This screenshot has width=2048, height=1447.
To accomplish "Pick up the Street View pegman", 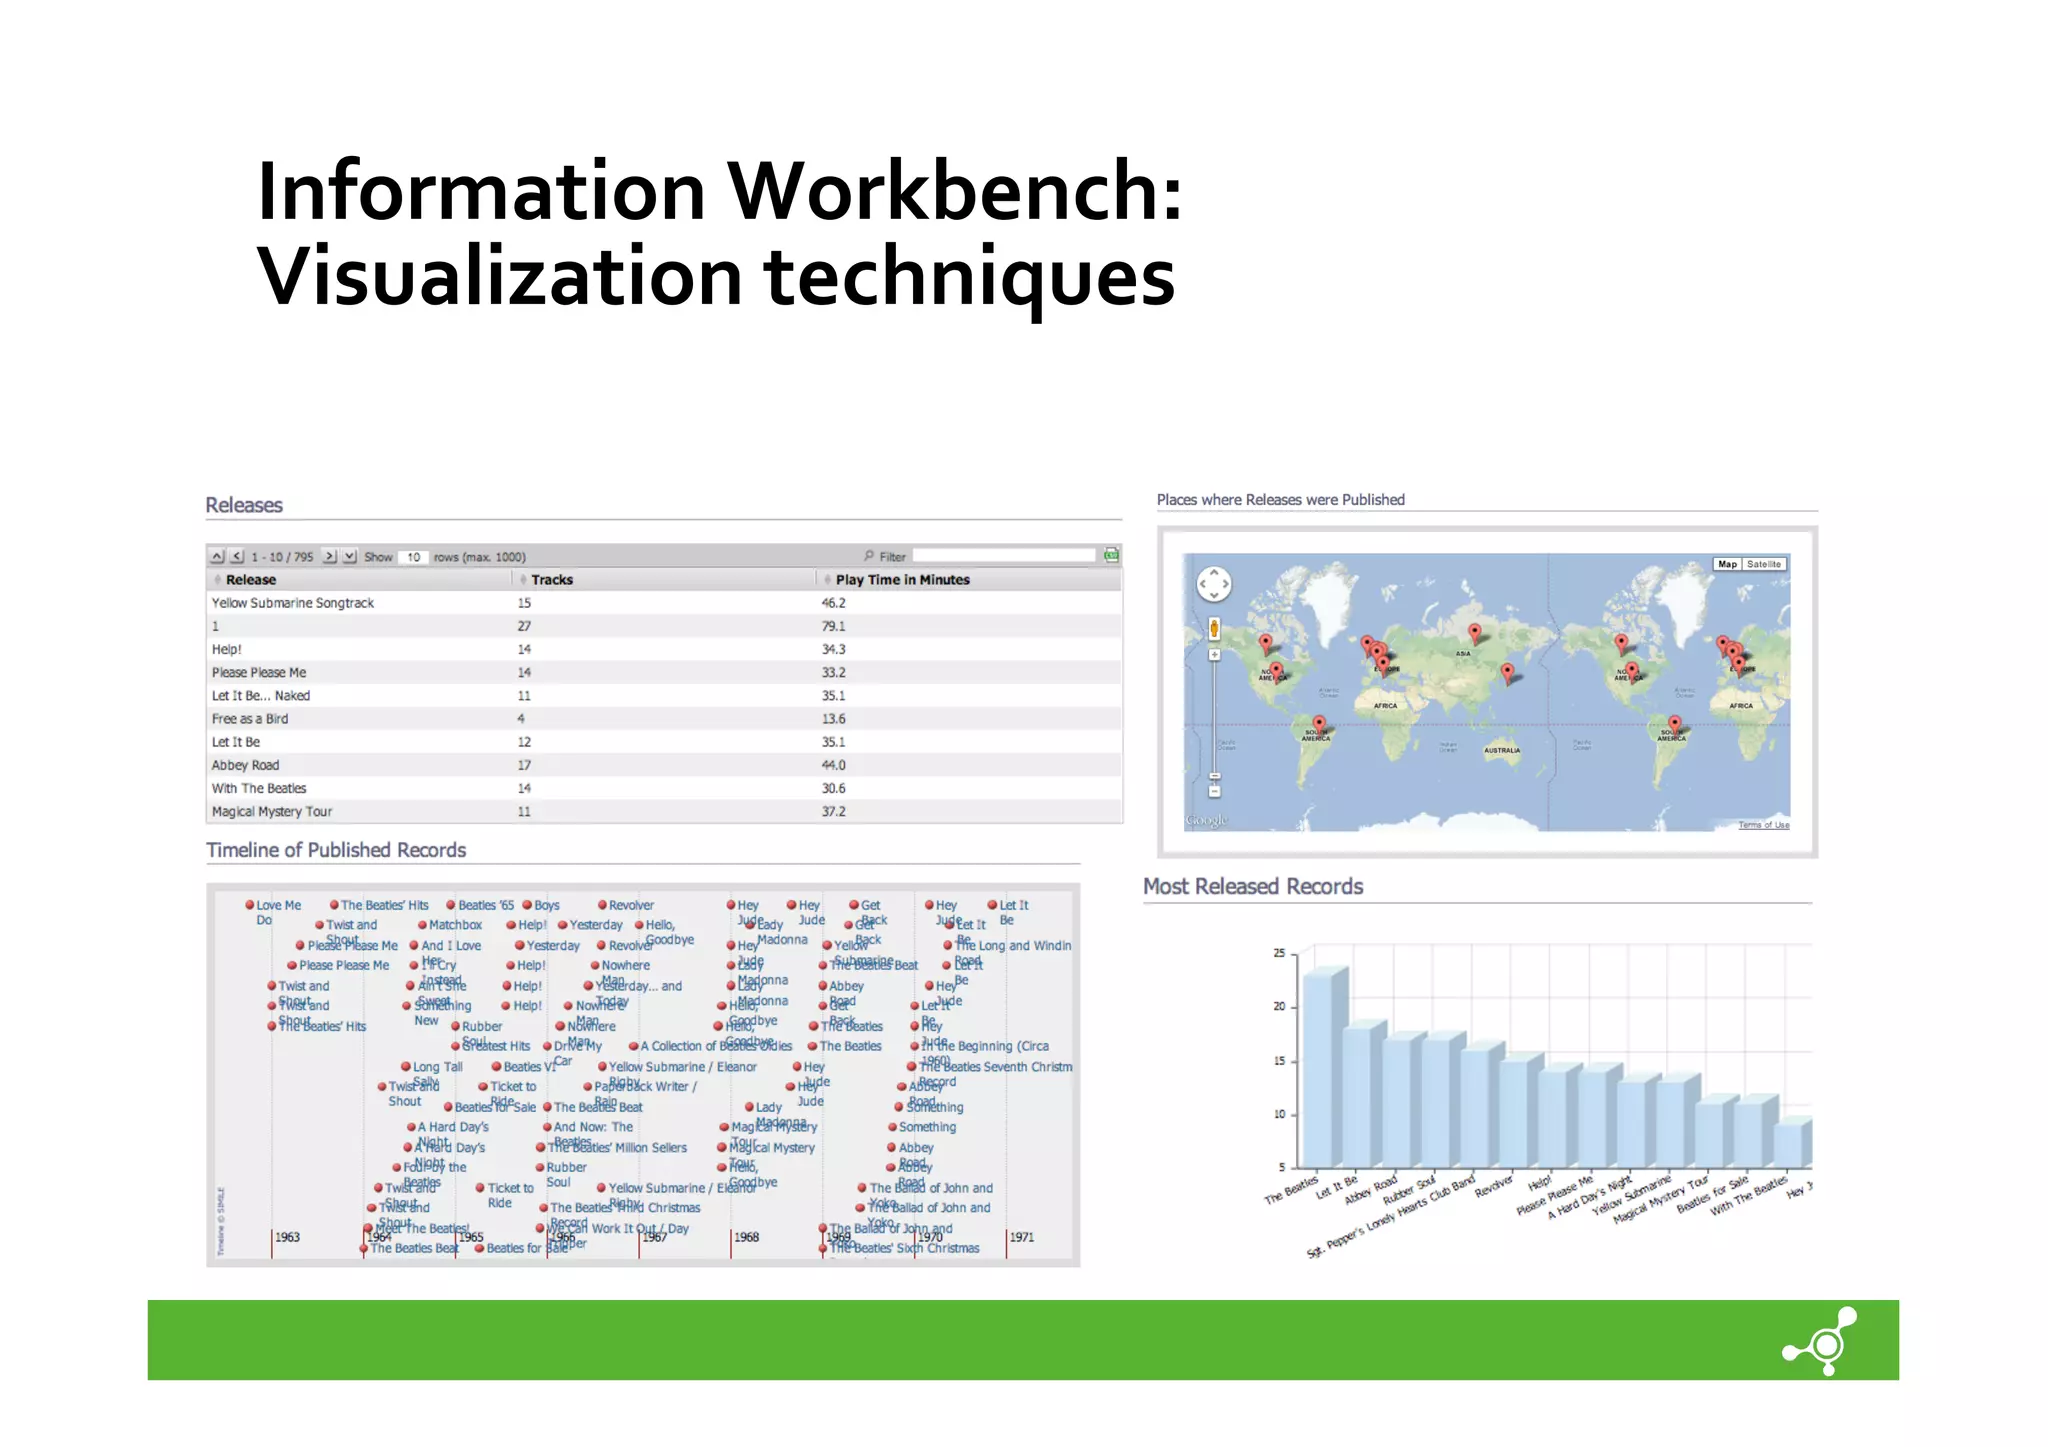I will 1214,629.
